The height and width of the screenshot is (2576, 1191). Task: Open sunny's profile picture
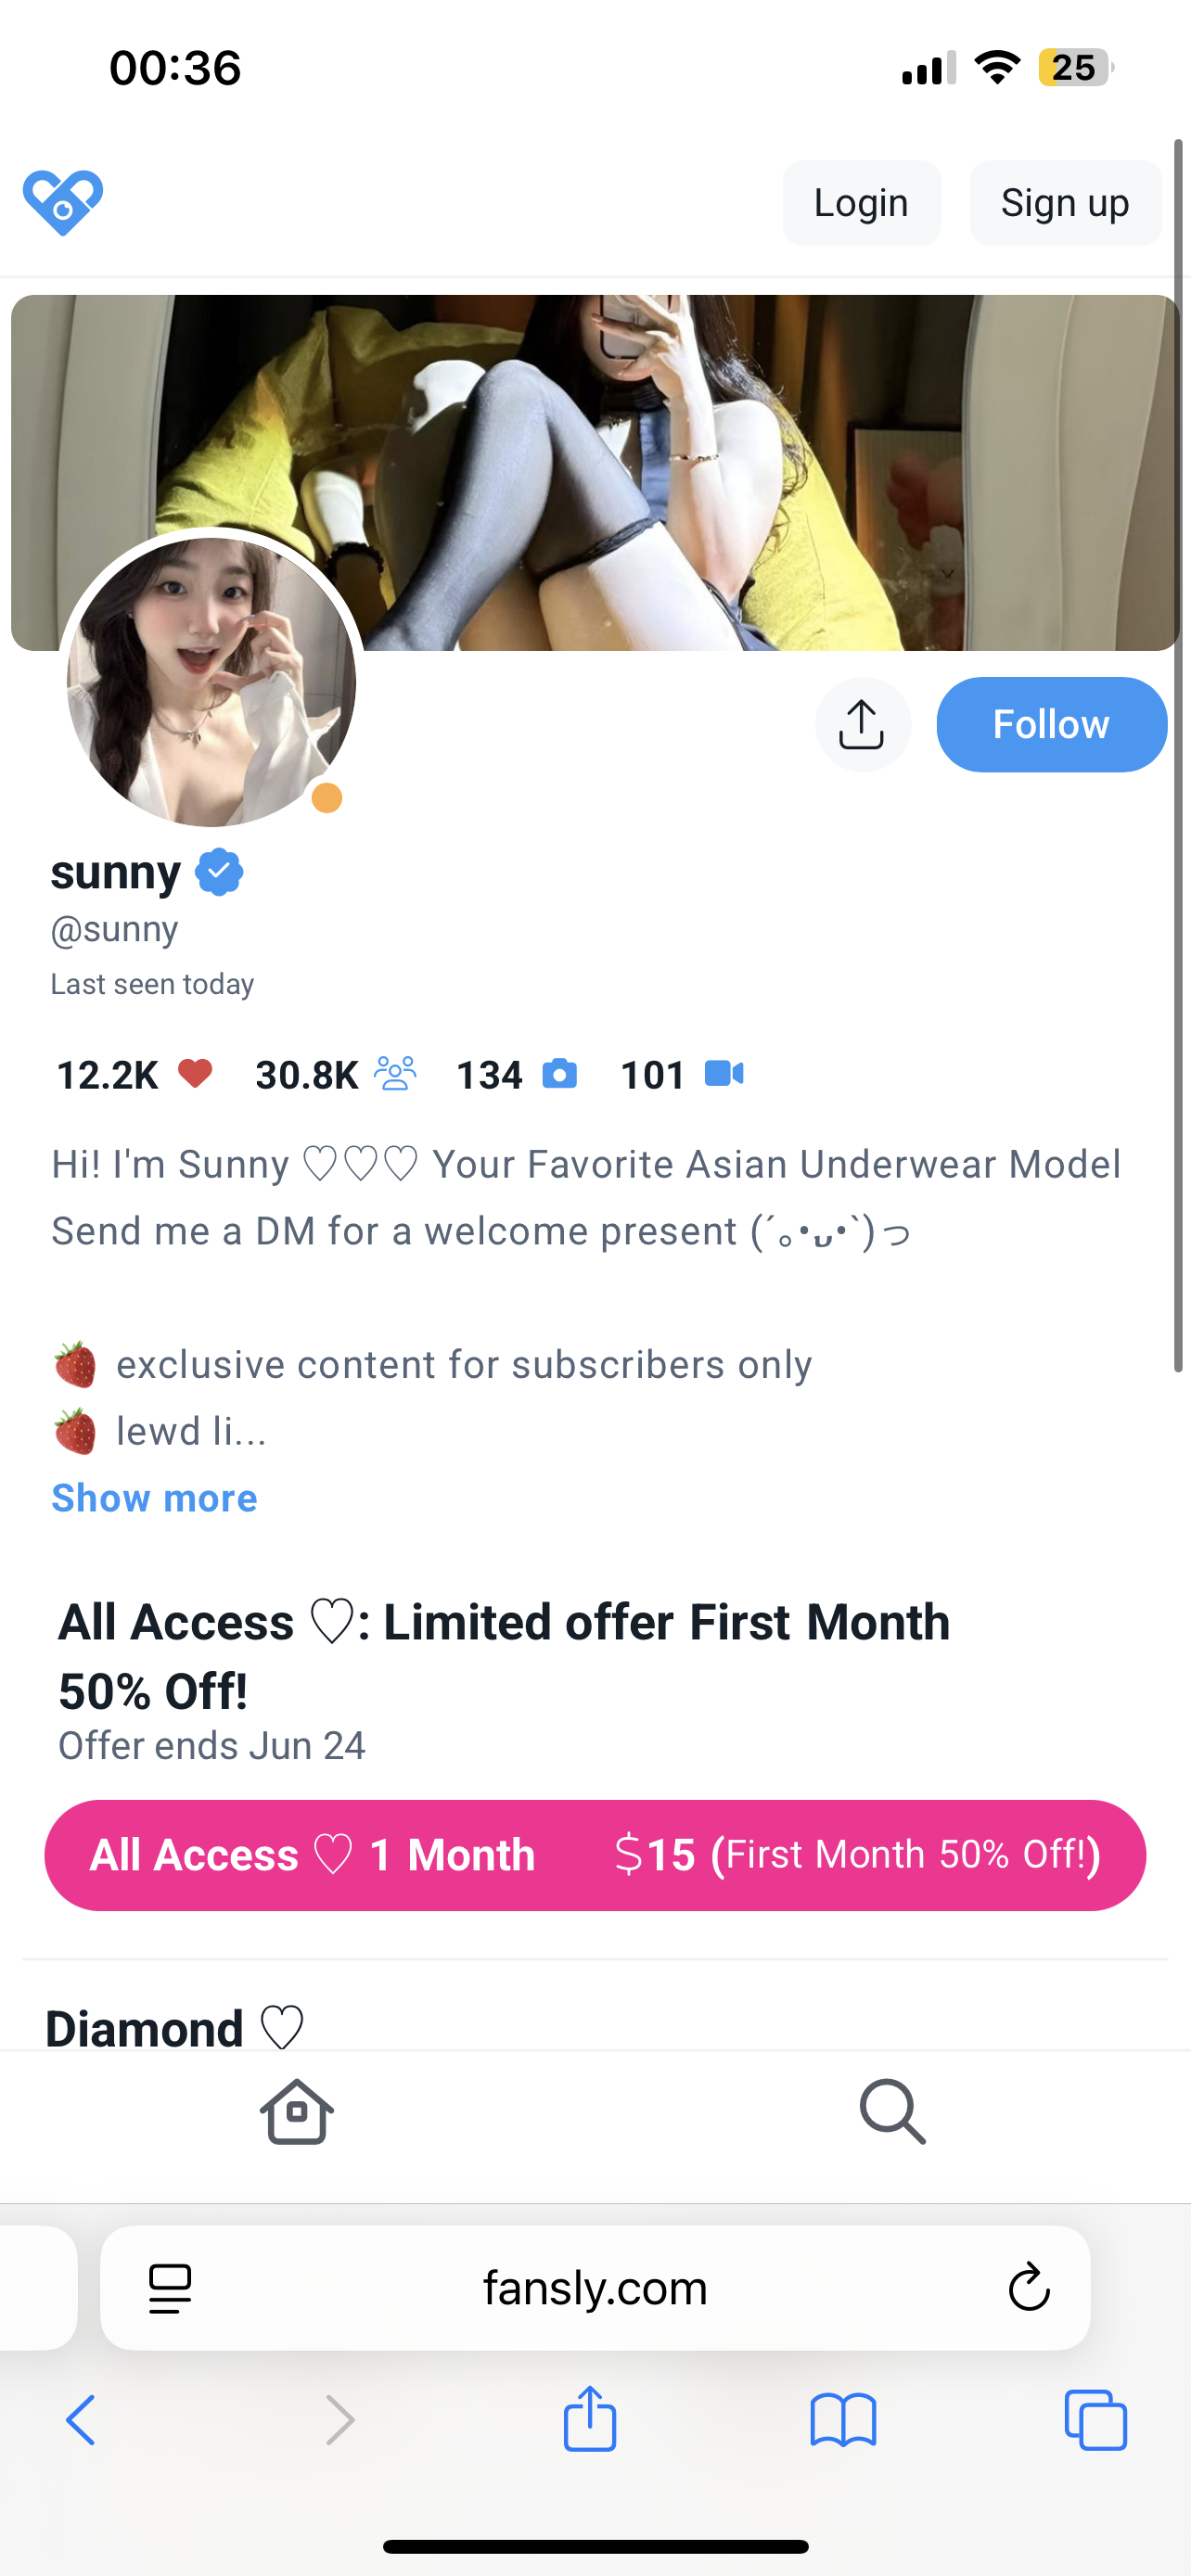211,682
